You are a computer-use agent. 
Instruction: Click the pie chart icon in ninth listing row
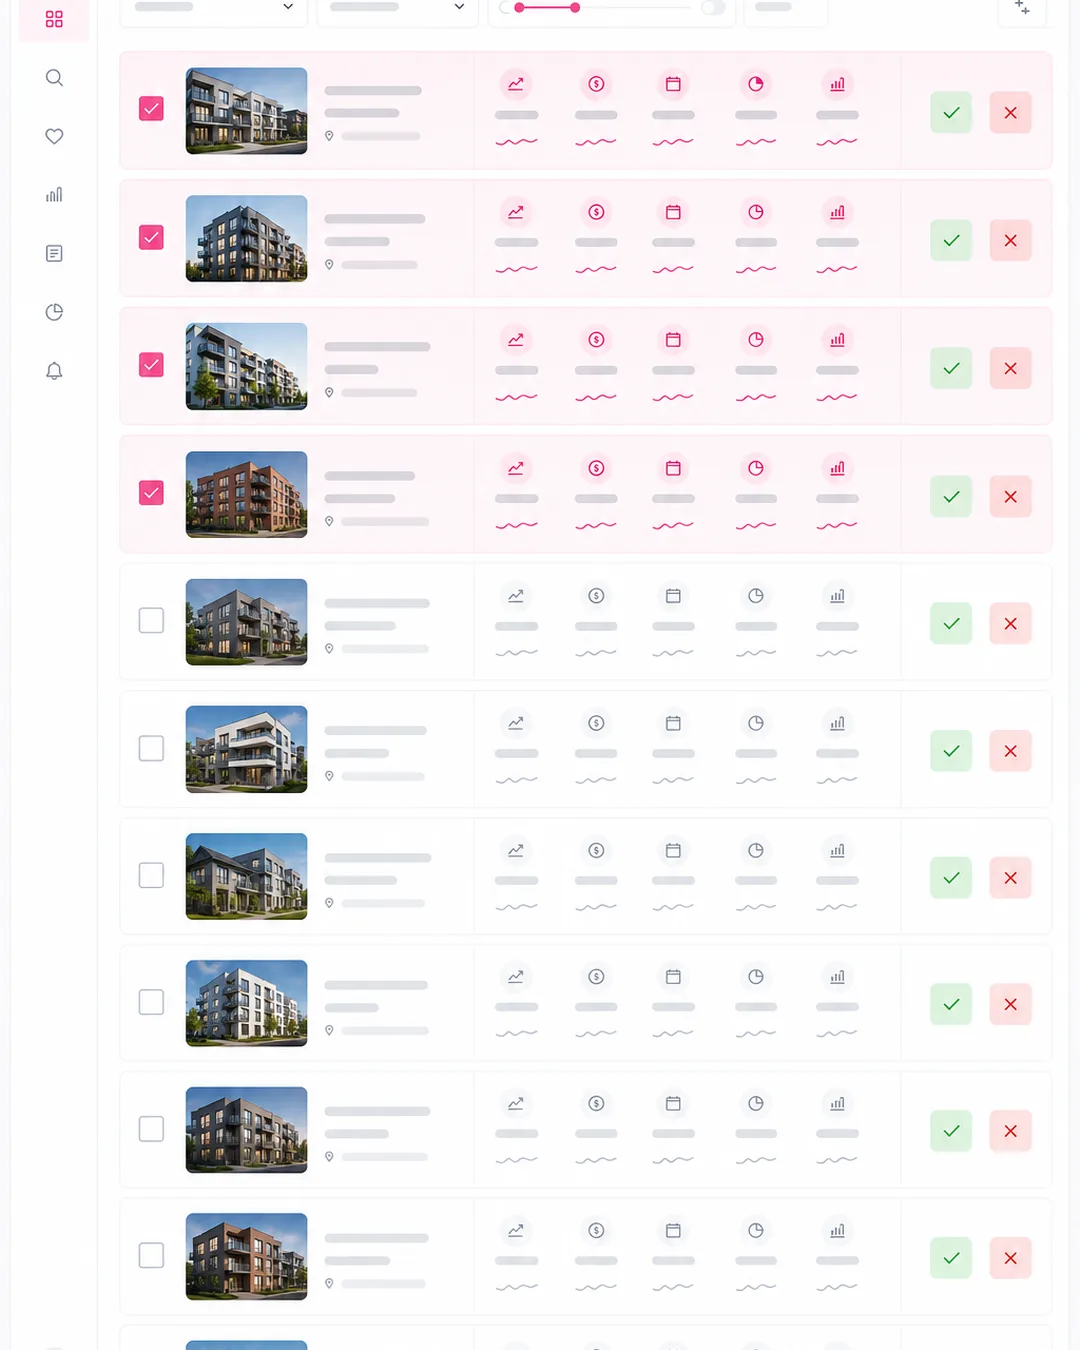coord(756,1104)
